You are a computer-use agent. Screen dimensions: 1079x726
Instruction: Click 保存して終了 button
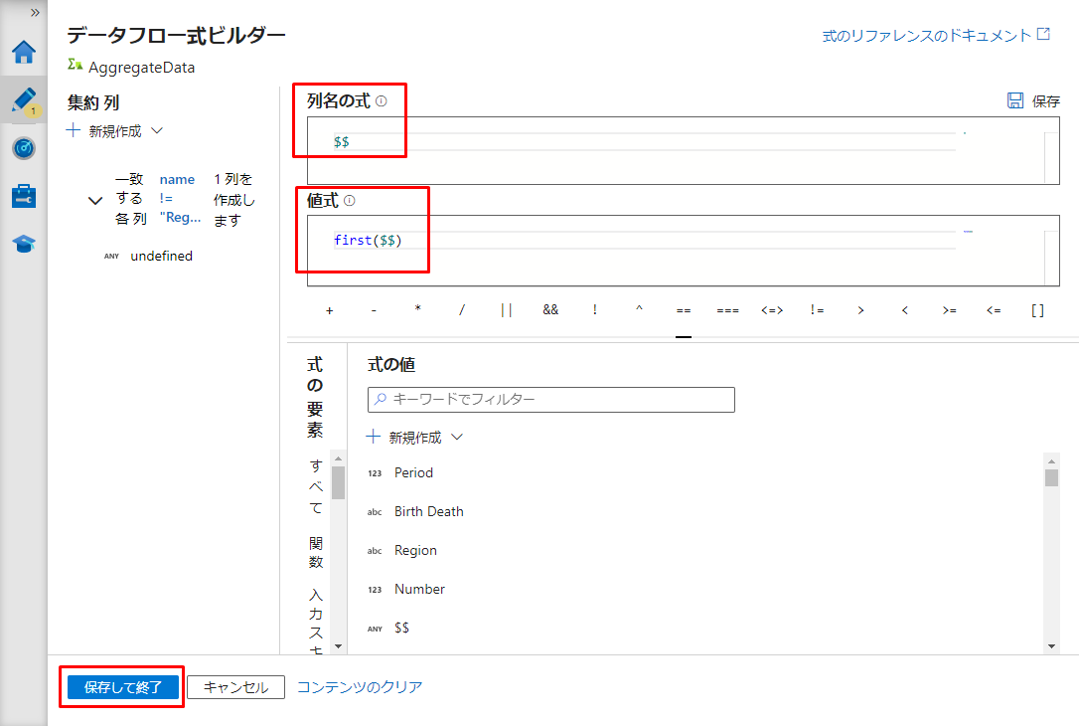tap(123, 687)
